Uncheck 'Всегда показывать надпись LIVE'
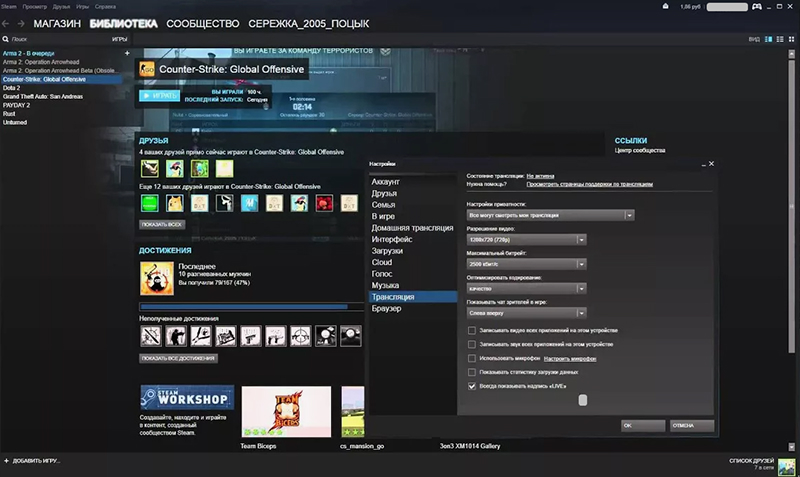Screen dimensions: 800x477 pos(472,386)
